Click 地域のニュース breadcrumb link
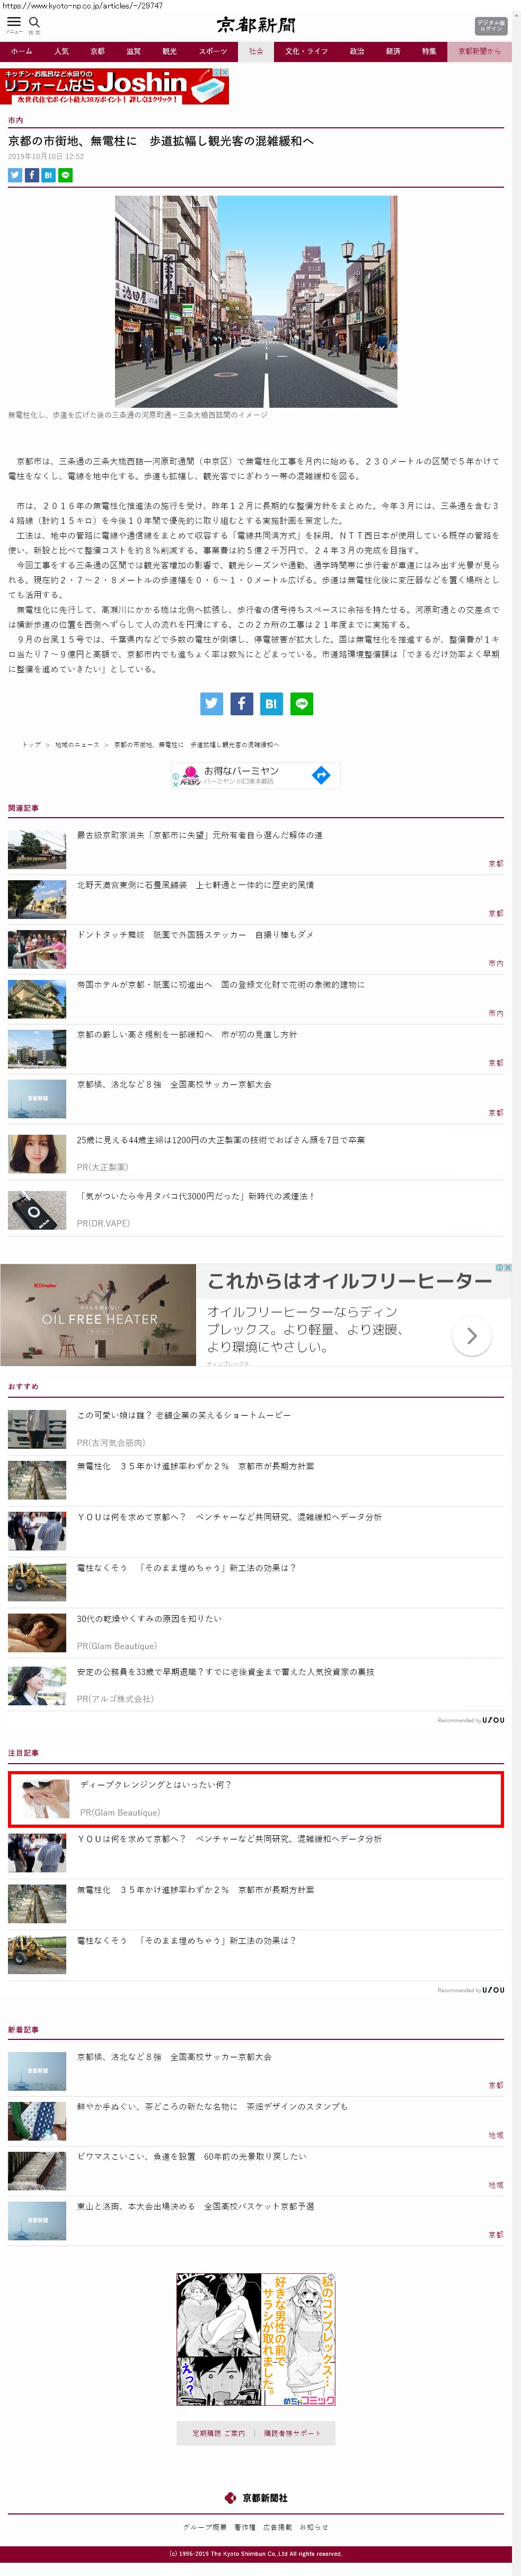This screenshot has height=2576, width=521. point(77,745)
